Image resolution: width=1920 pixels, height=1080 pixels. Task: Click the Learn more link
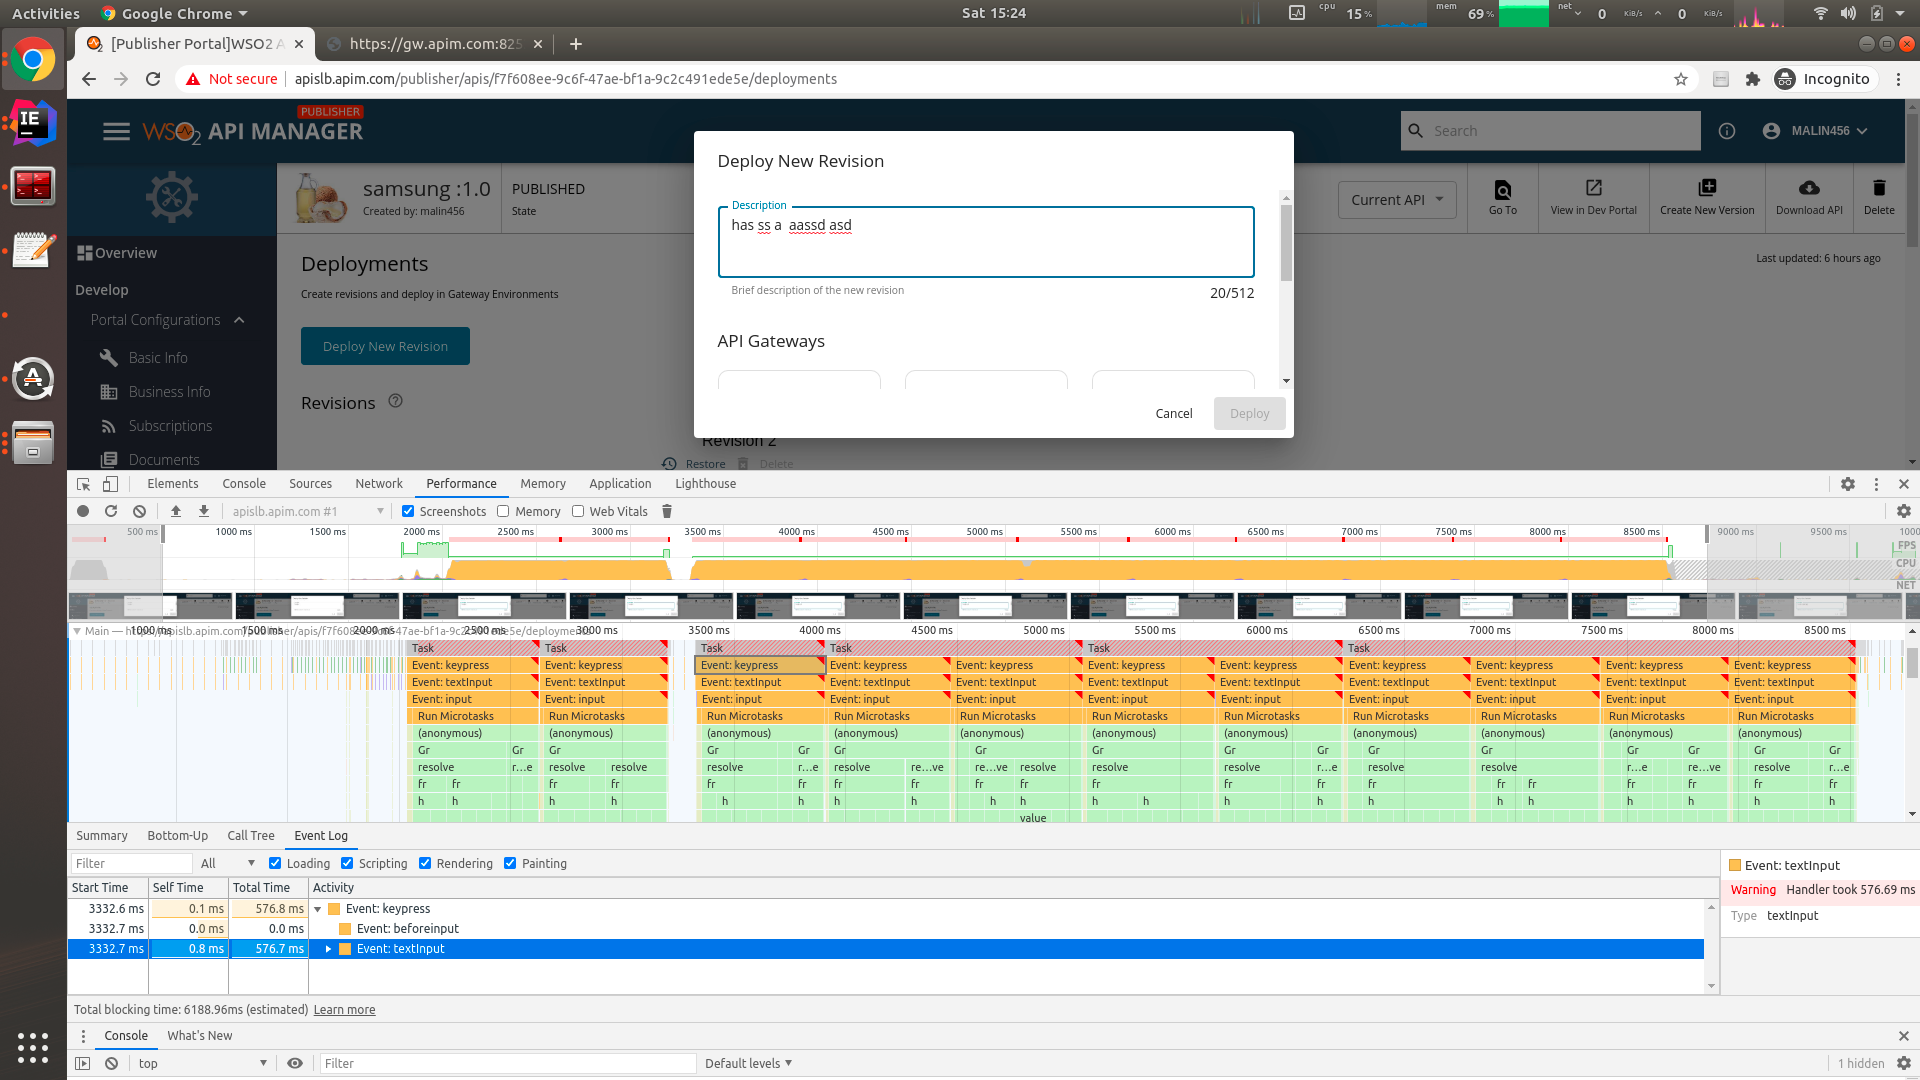pos(344,1010)
